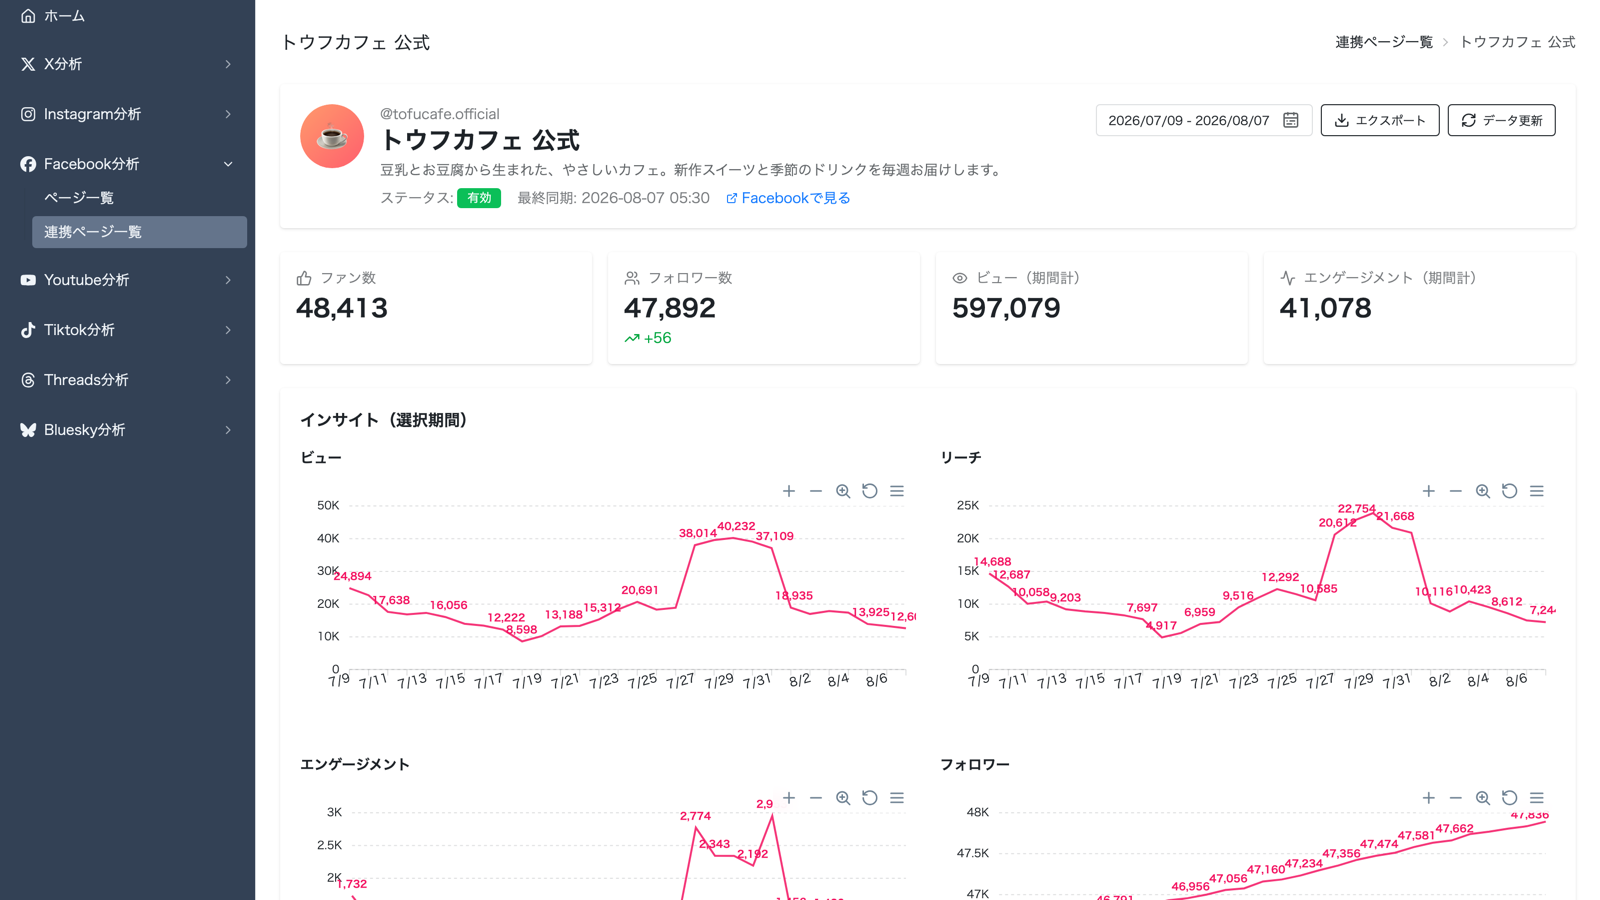
Task: Open ページ一覧 in the sidebar
Action: [x=139, y=198]
